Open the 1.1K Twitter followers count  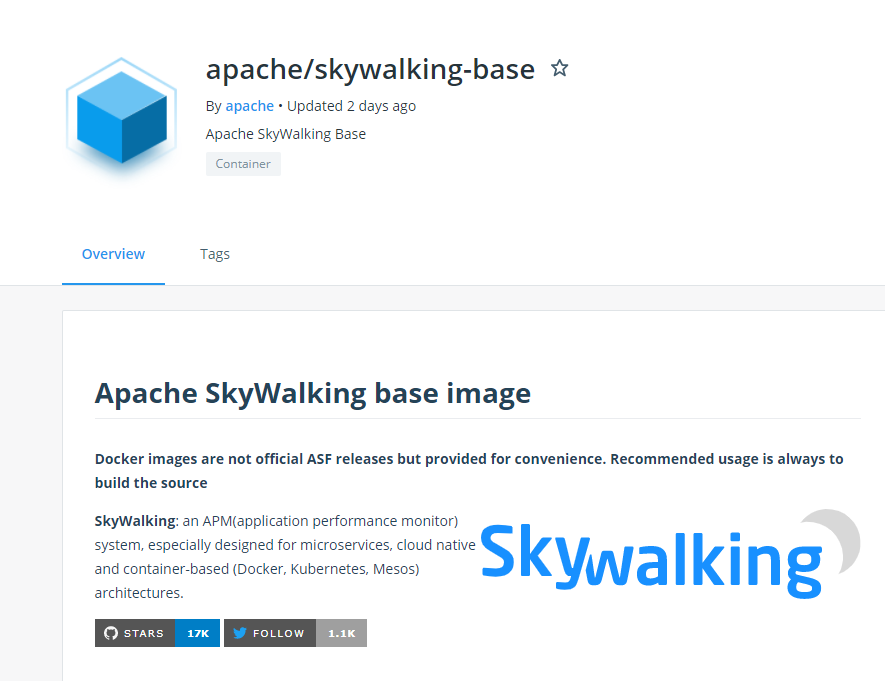342,633
